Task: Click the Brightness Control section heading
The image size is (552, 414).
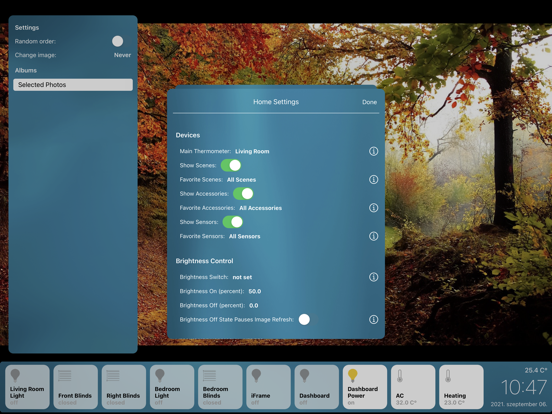Action: (x=204, y=261)
